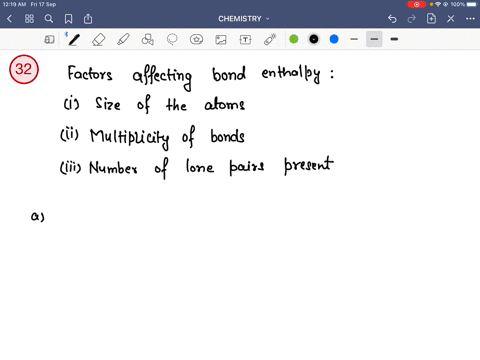Go back using the left chevron
Screen dimensions: 480x360
(9, 19)
